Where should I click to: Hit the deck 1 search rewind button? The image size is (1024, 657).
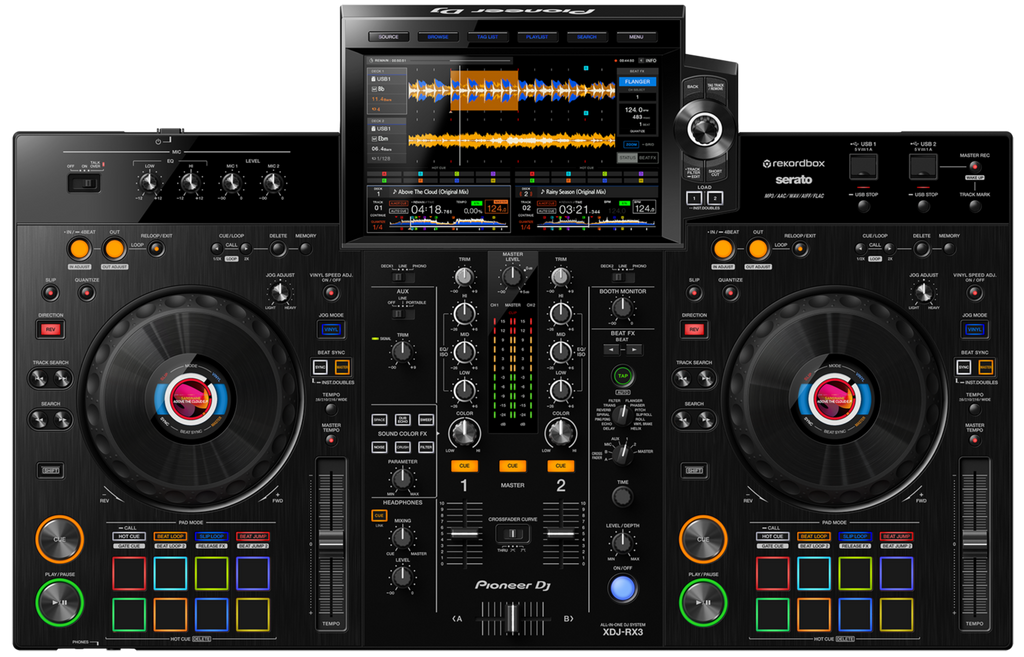39,419
